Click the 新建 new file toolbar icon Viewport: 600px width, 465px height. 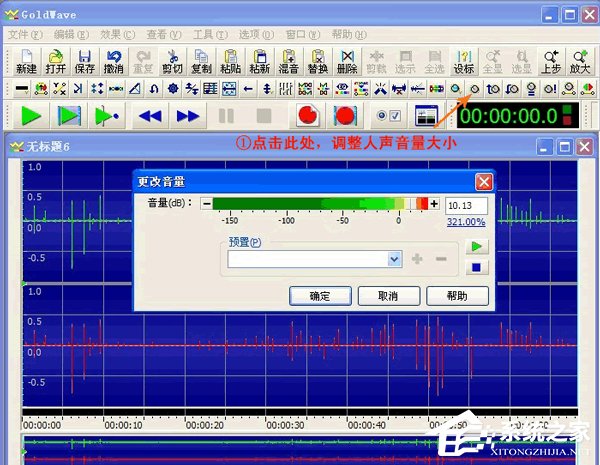coord(26,62)
